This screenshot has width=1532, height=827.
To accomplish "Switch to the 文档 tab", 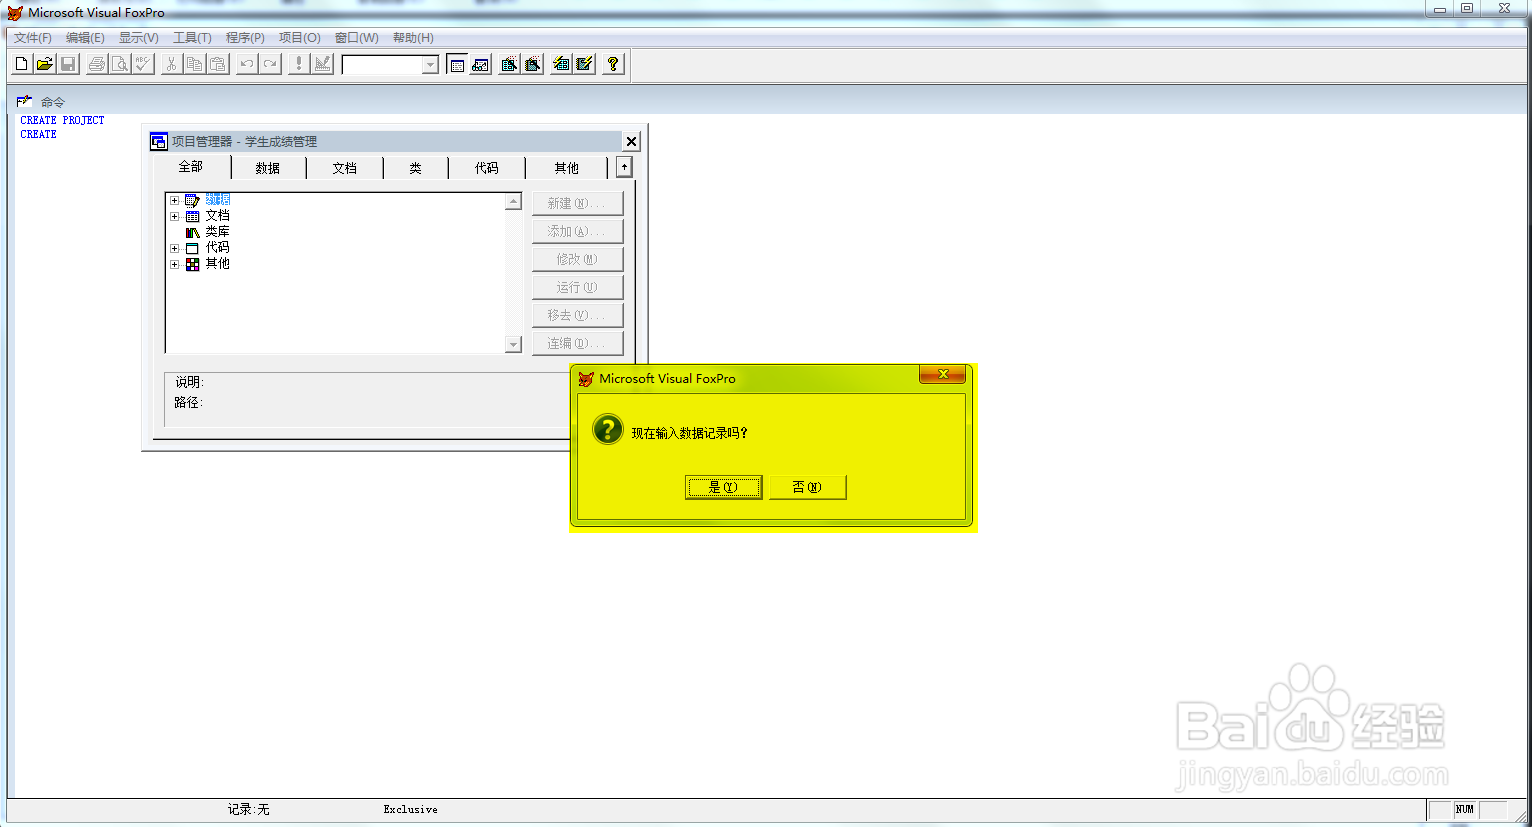I will 345,168.
